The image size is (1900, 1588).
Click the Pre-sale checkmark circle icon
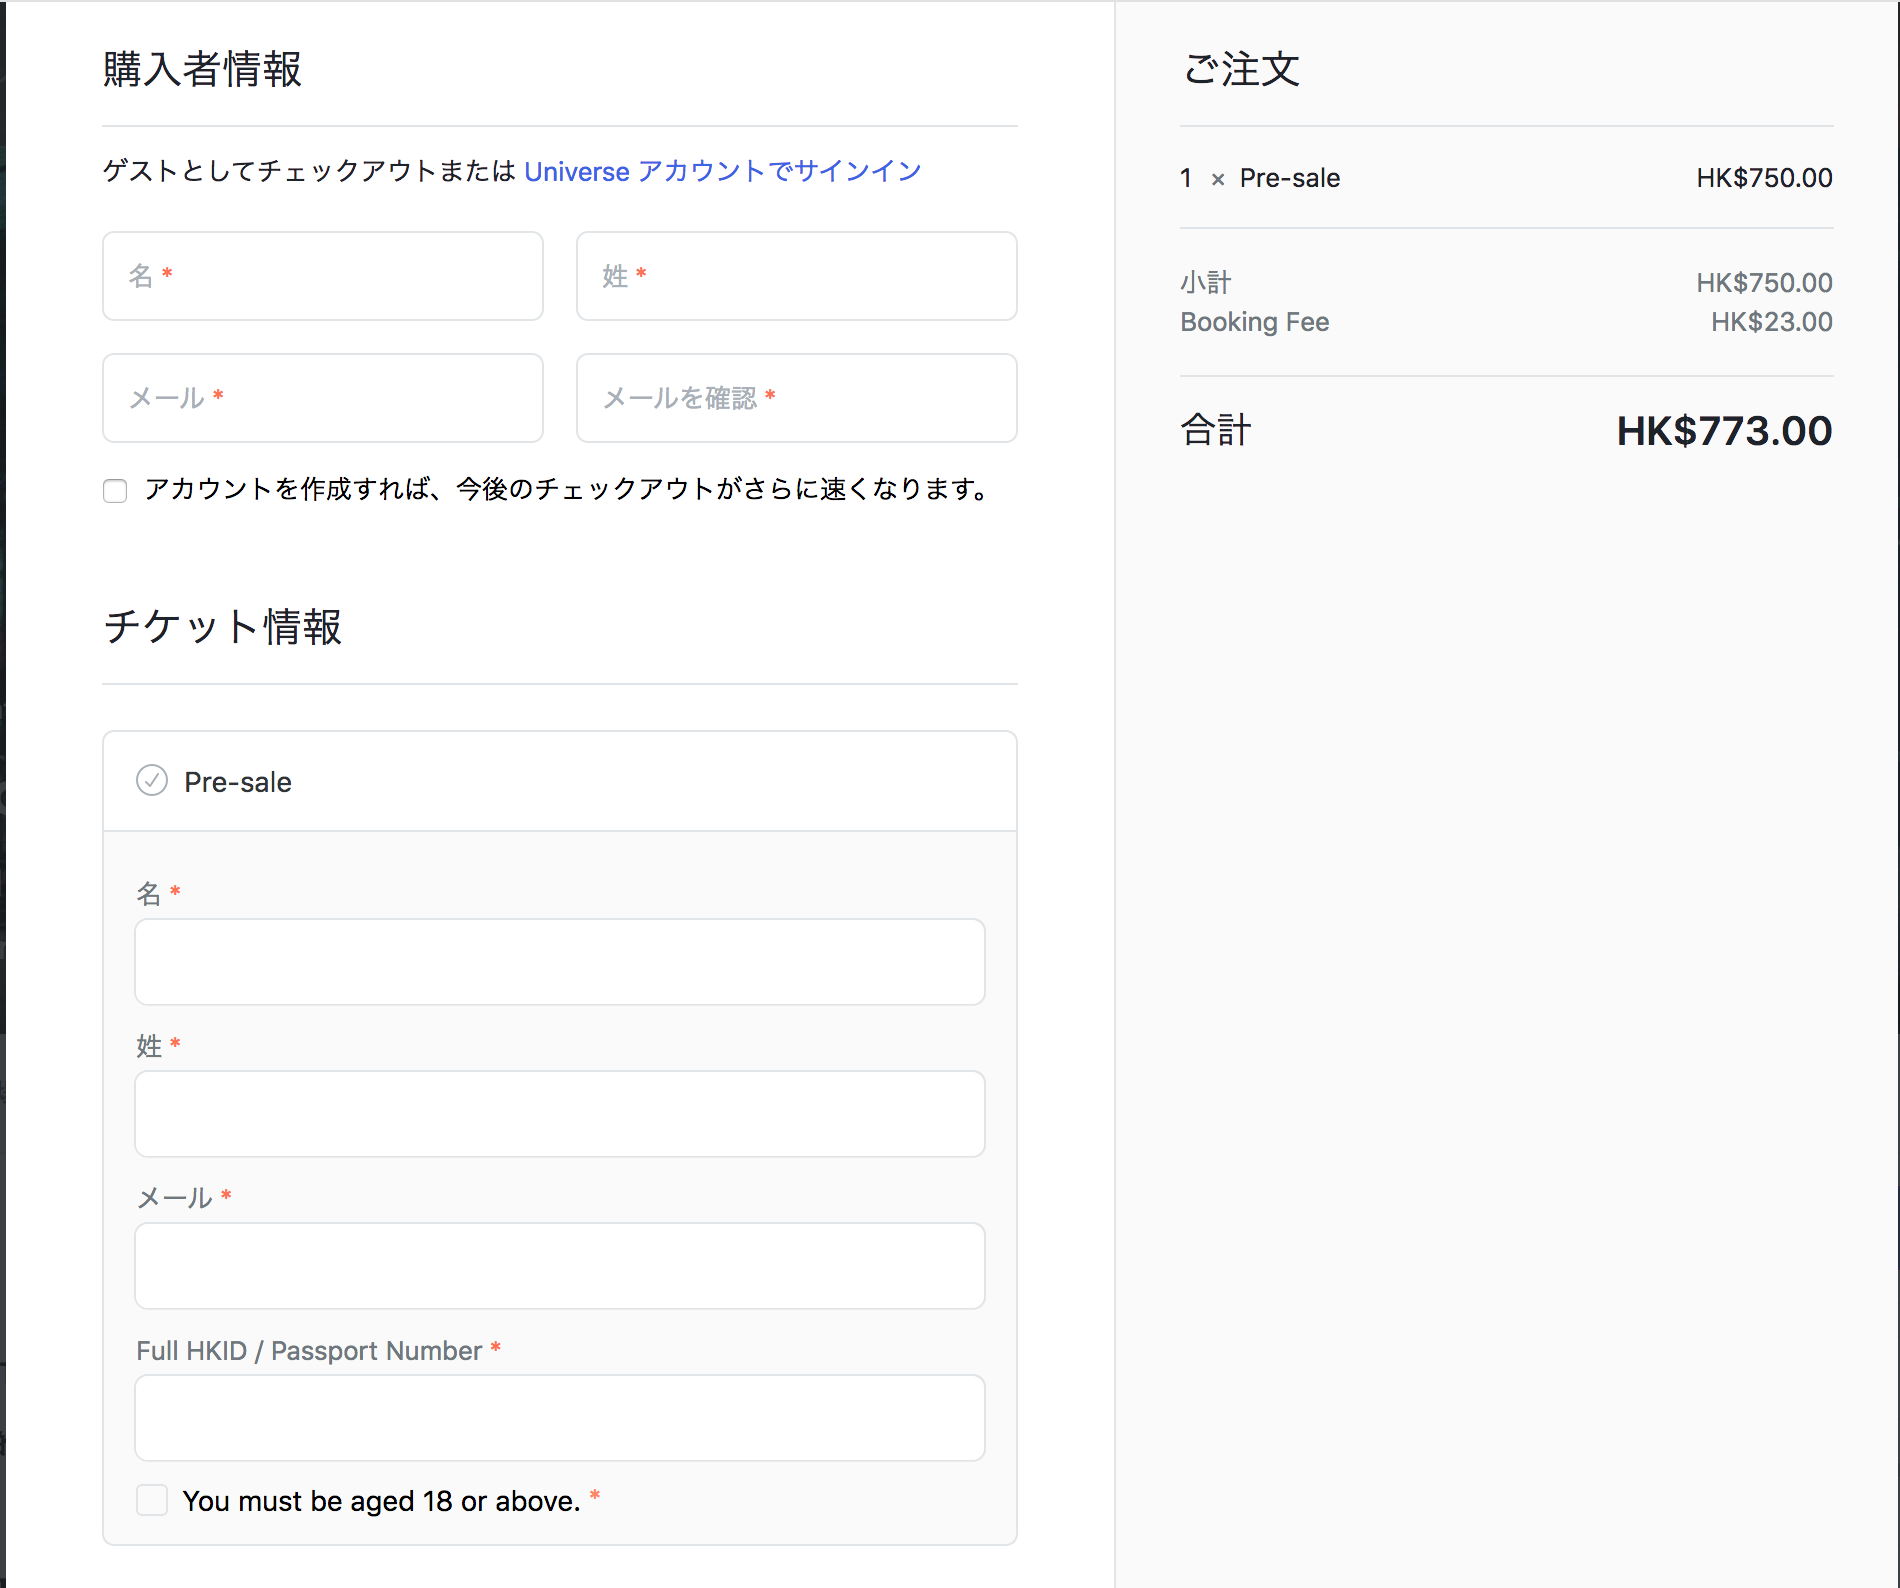click(x=152, y=780)
